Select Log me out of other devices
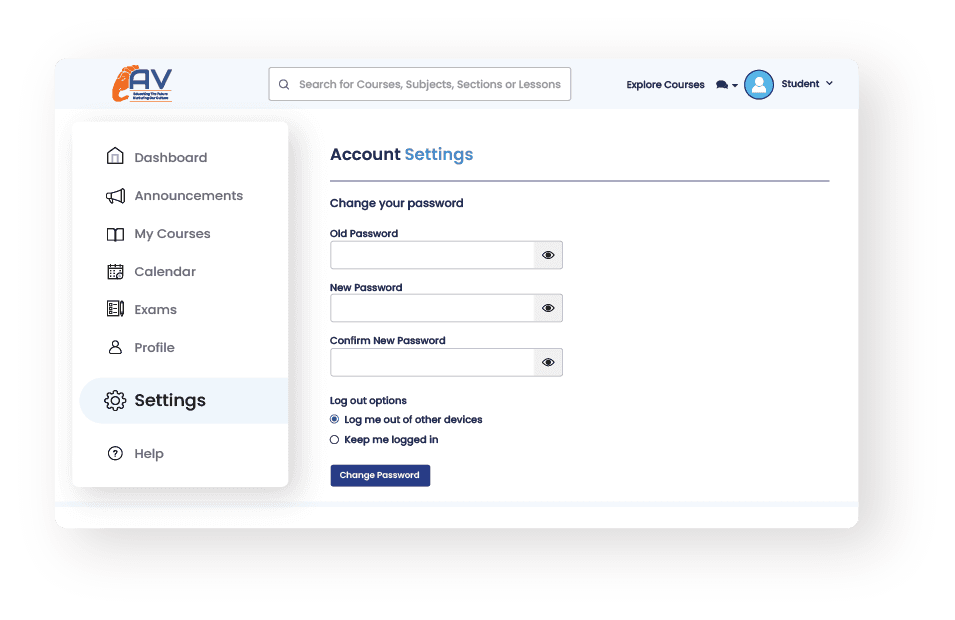955x620 pixels. (x=334, y=419)
